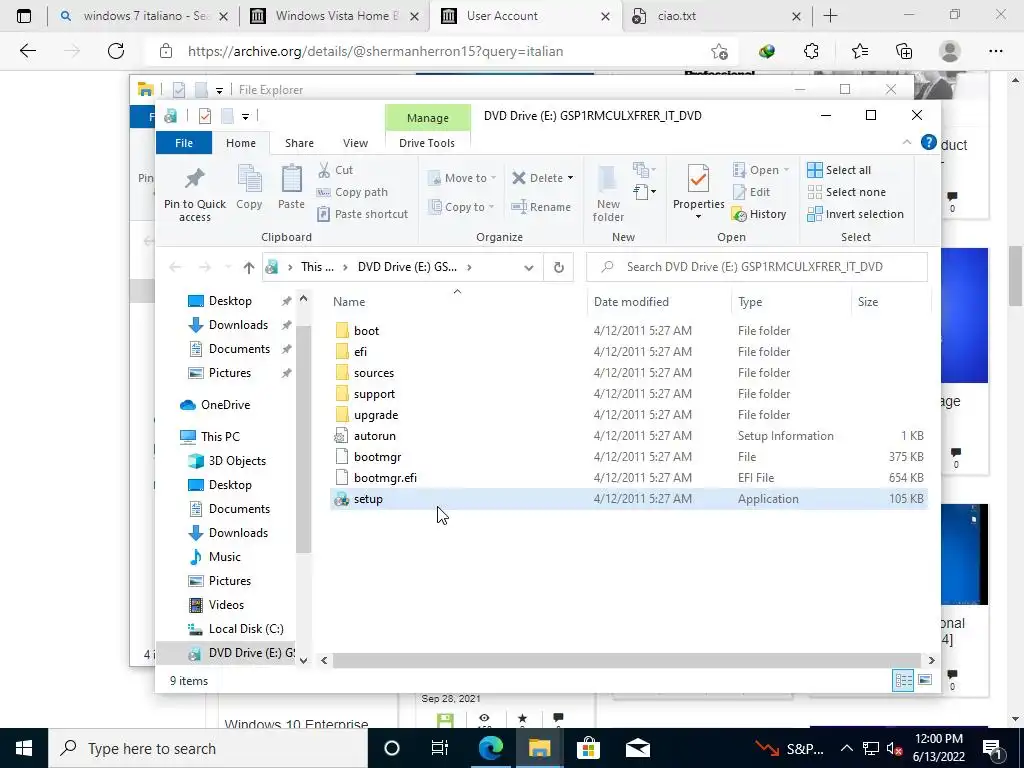Image resolution: width=1024 pixels, height=768 pixels.
Task: Open the Move to dropdown
Action: pyautogui.click(x=462, y=178)
